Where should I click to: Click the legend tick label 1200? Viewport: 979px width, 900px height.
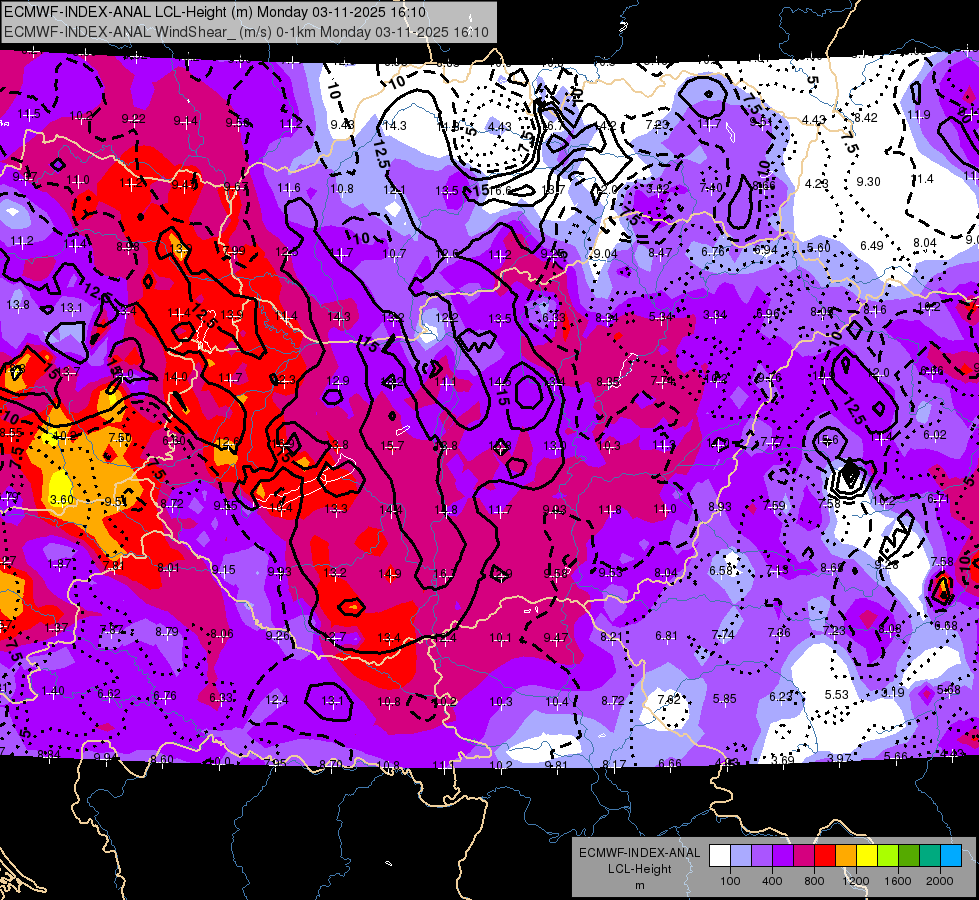[x=855, y=881]
